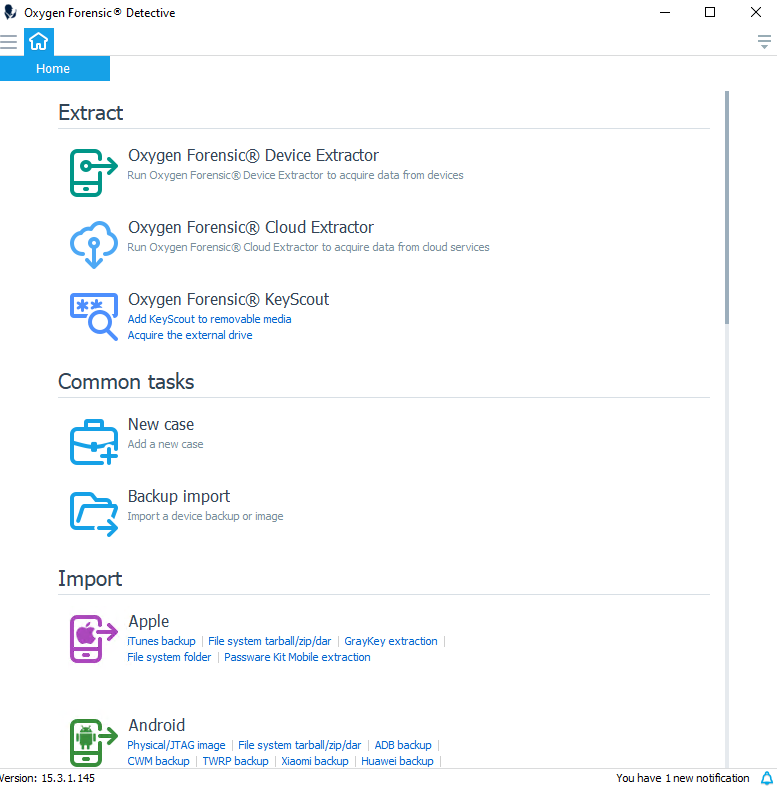Click 'Add a new case' description
The height and width of the screenshot is (788, 777).
[x=165, y=444]
